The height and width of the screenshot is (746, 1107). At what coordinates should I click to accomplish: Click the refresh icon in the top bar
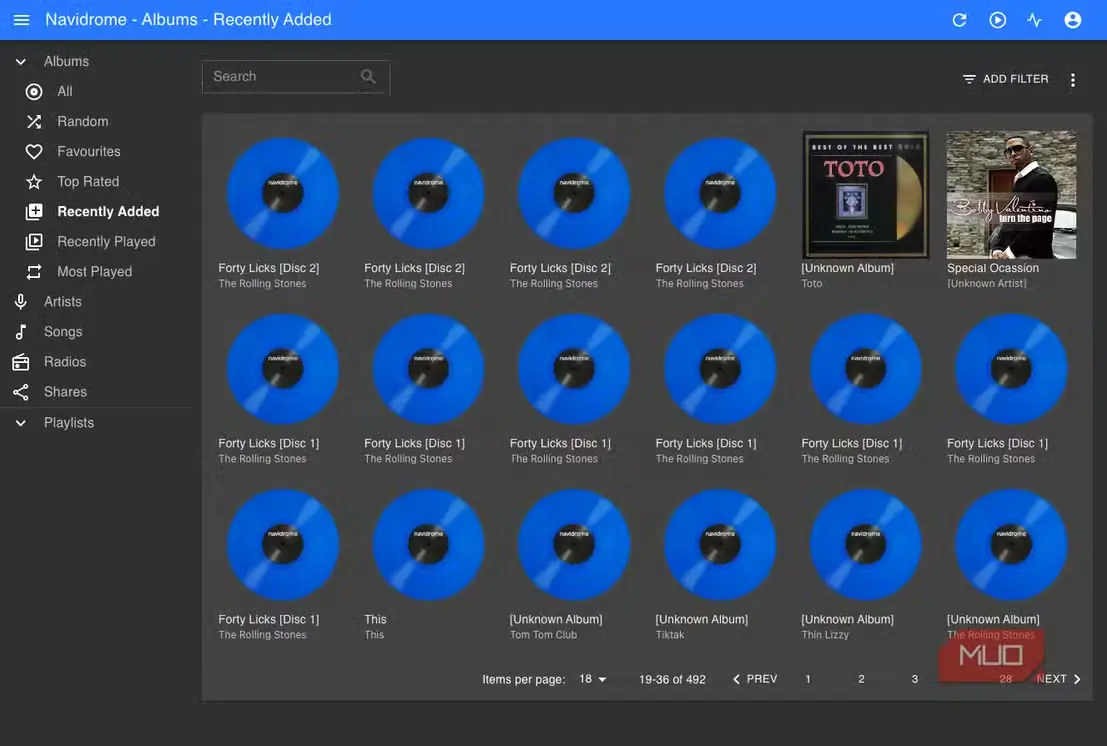click(959, 20)
